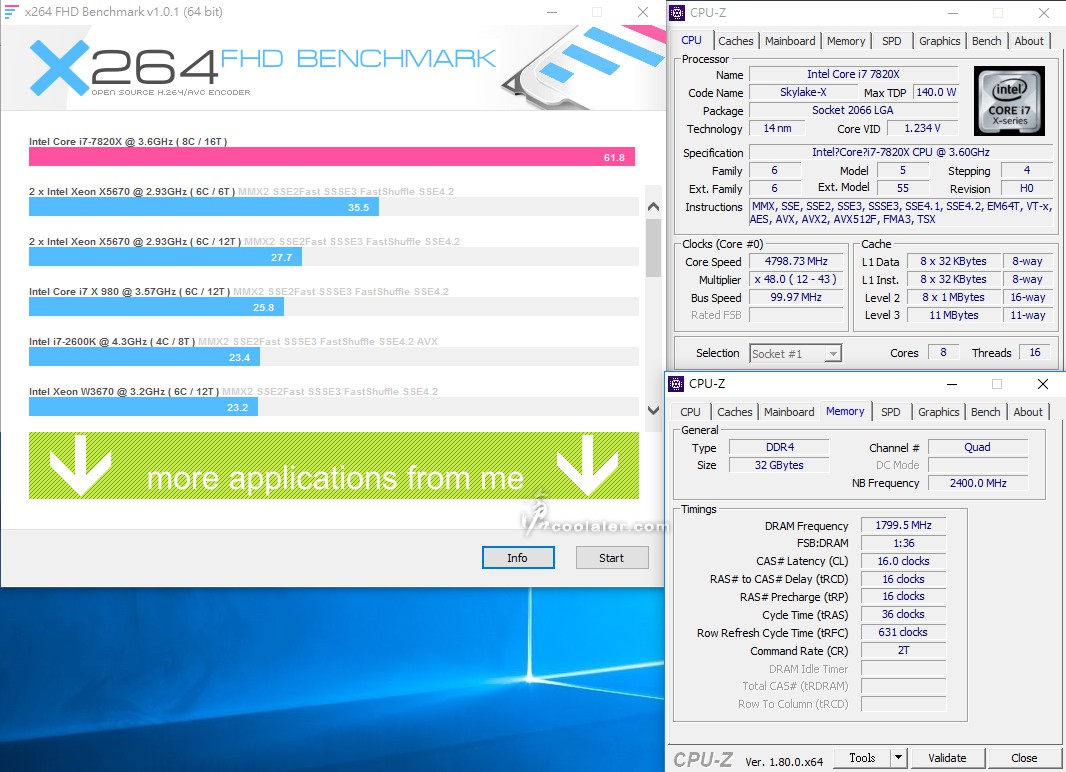Screen dimensions: 1066x772
Task: Click the Xeon X5670 35.5 result bar
Action: [x=204, y=207]
